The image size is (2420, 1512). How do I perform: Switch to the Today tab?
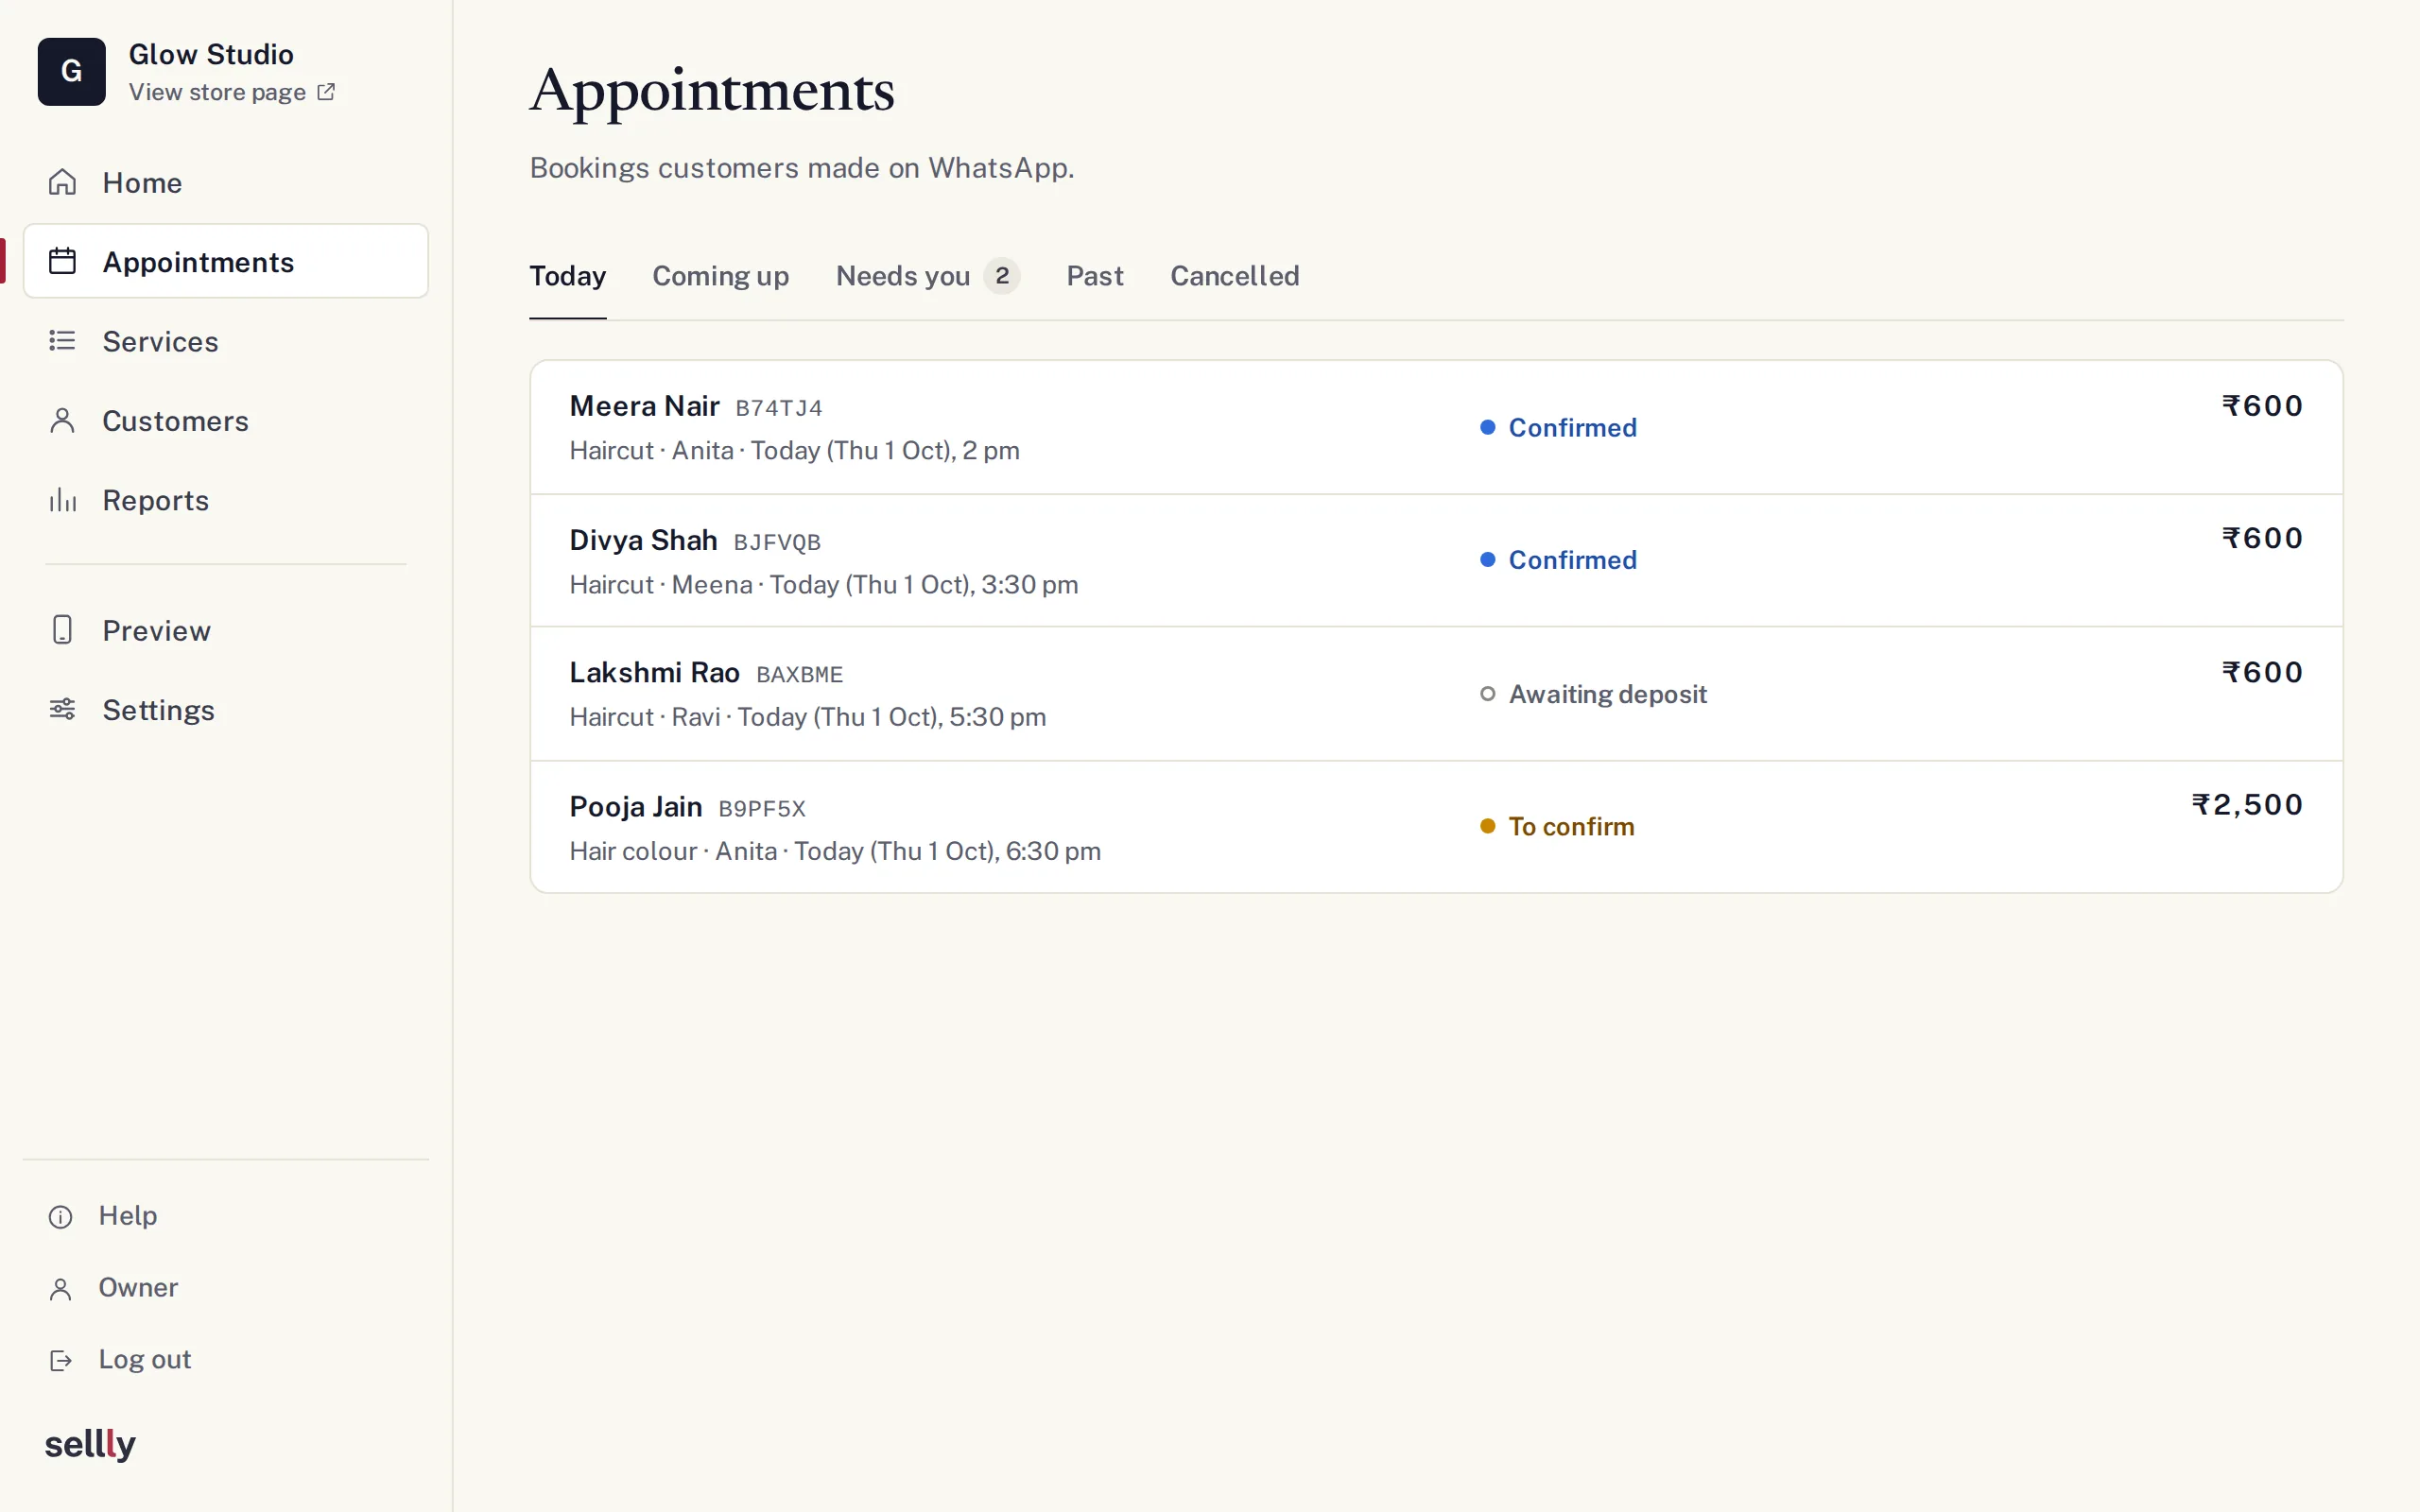tap(568, 276)
